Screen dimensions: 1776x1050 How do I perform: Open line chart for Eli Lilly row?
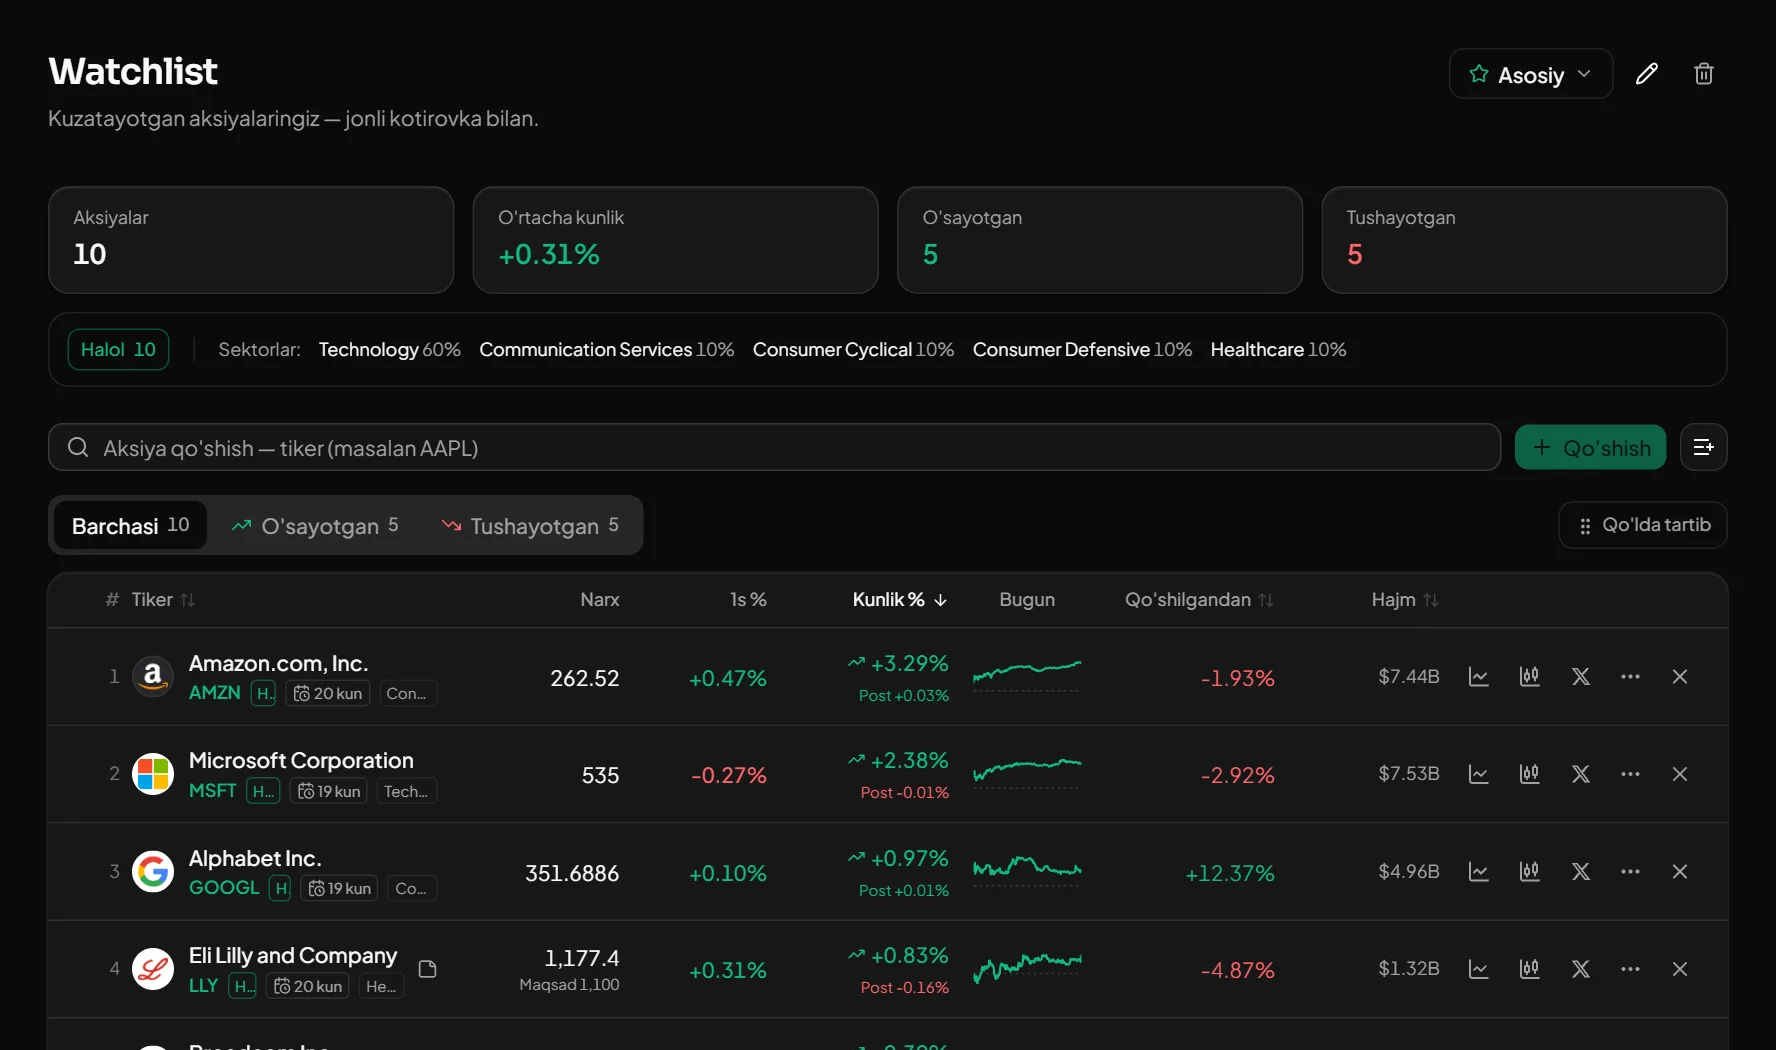click(x=1479, y=969)
